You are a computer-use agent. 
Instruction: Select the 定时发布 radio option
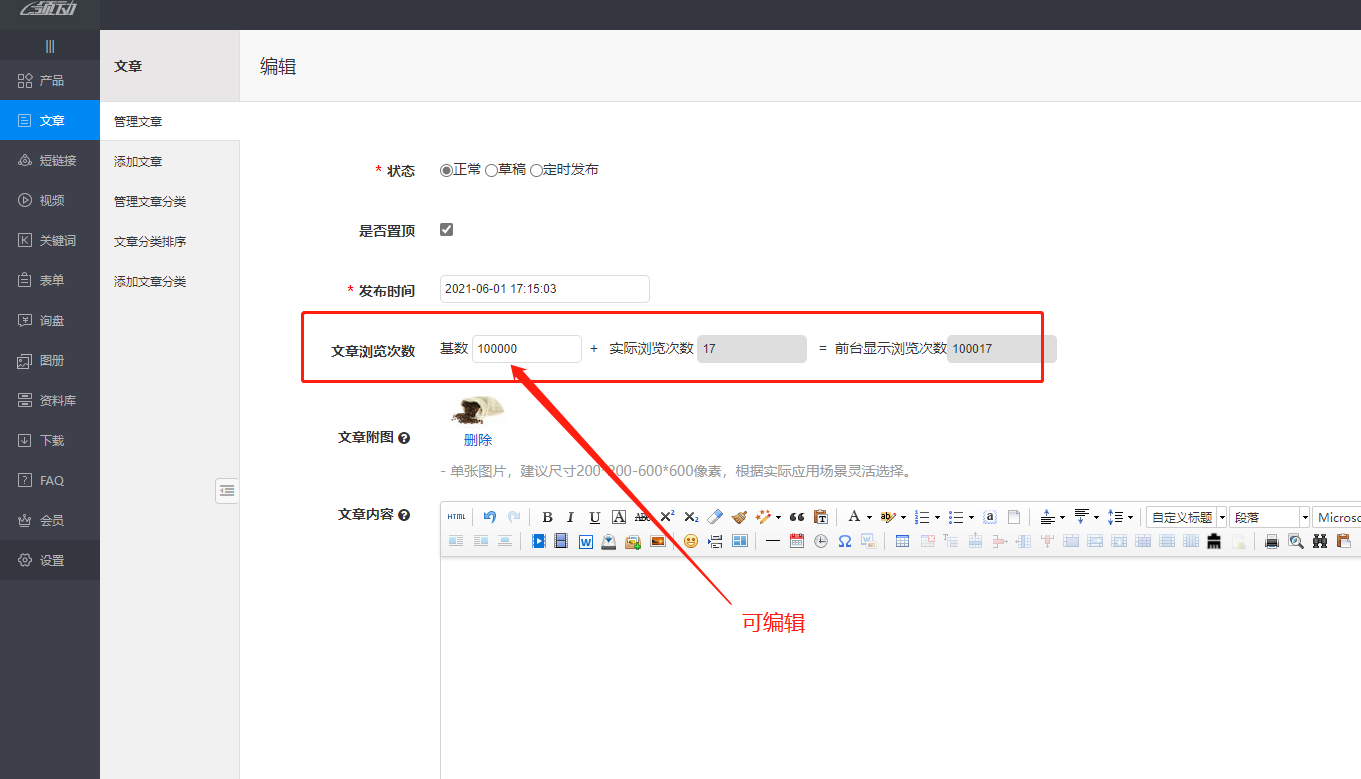[536, 170]
